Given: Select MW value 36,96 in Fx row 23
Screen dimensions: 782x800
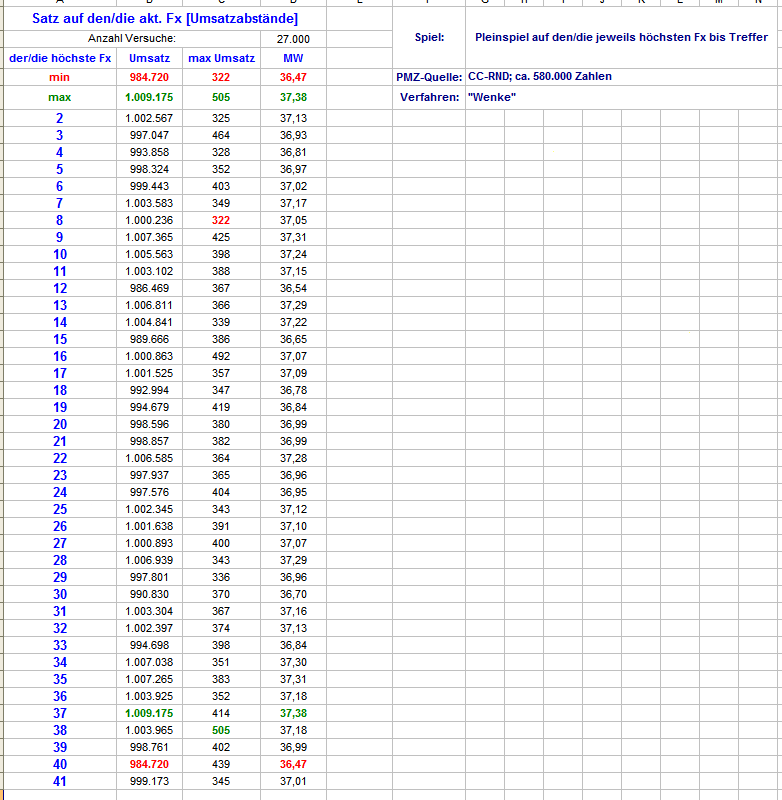Looking at the screenshot, I should coord(293,476).
